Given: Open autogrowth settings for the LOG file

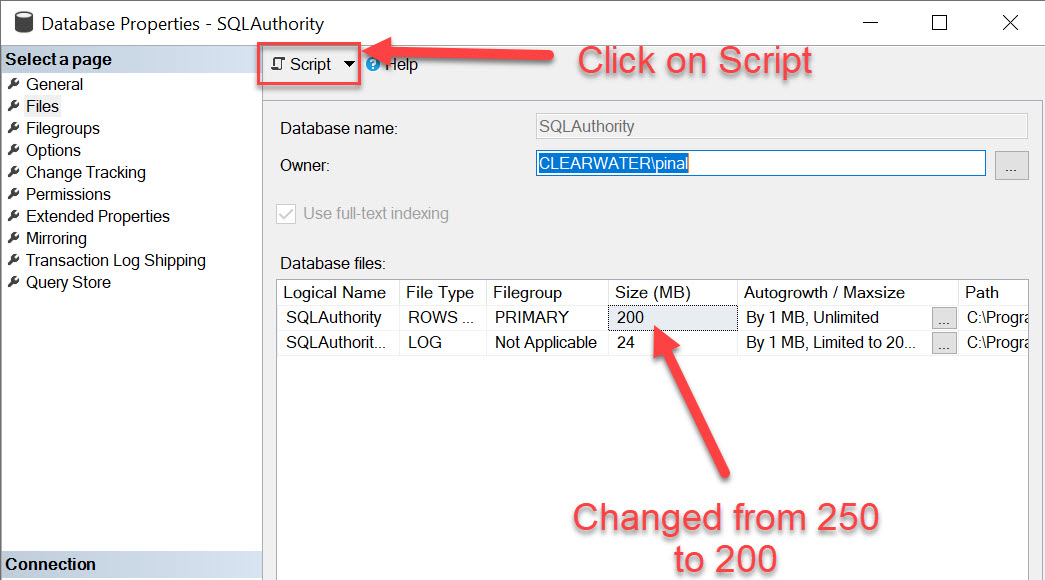Looking at the screenshot, I should point(944,343).
